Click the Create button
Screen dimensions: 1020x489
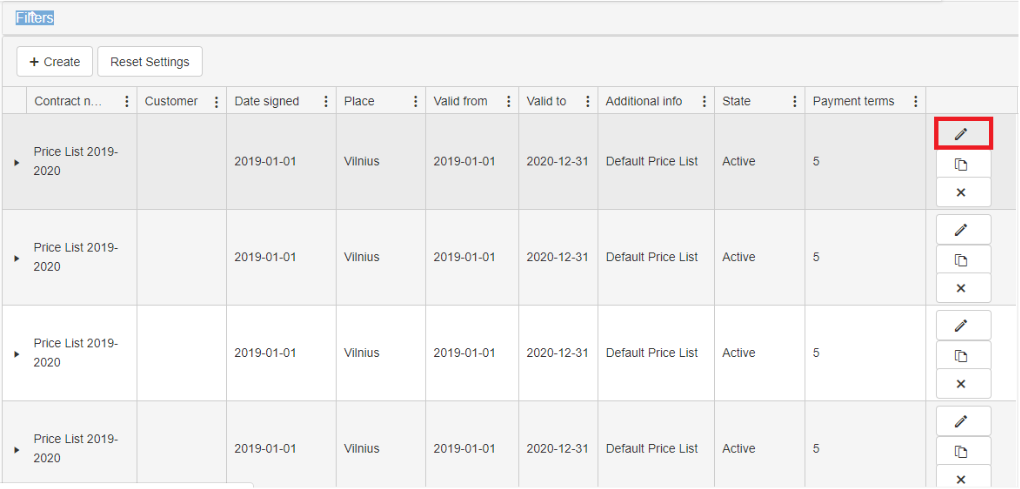[x=55, y=62]
